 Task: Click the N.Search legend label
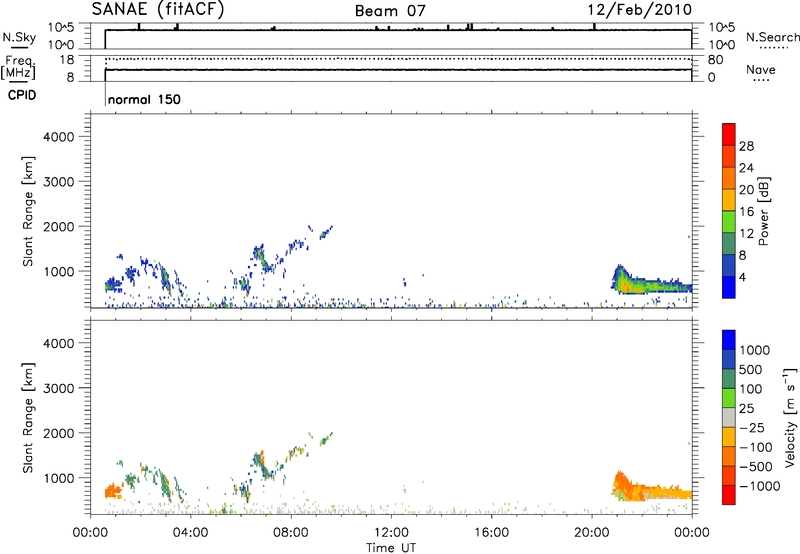click(772, 37)
